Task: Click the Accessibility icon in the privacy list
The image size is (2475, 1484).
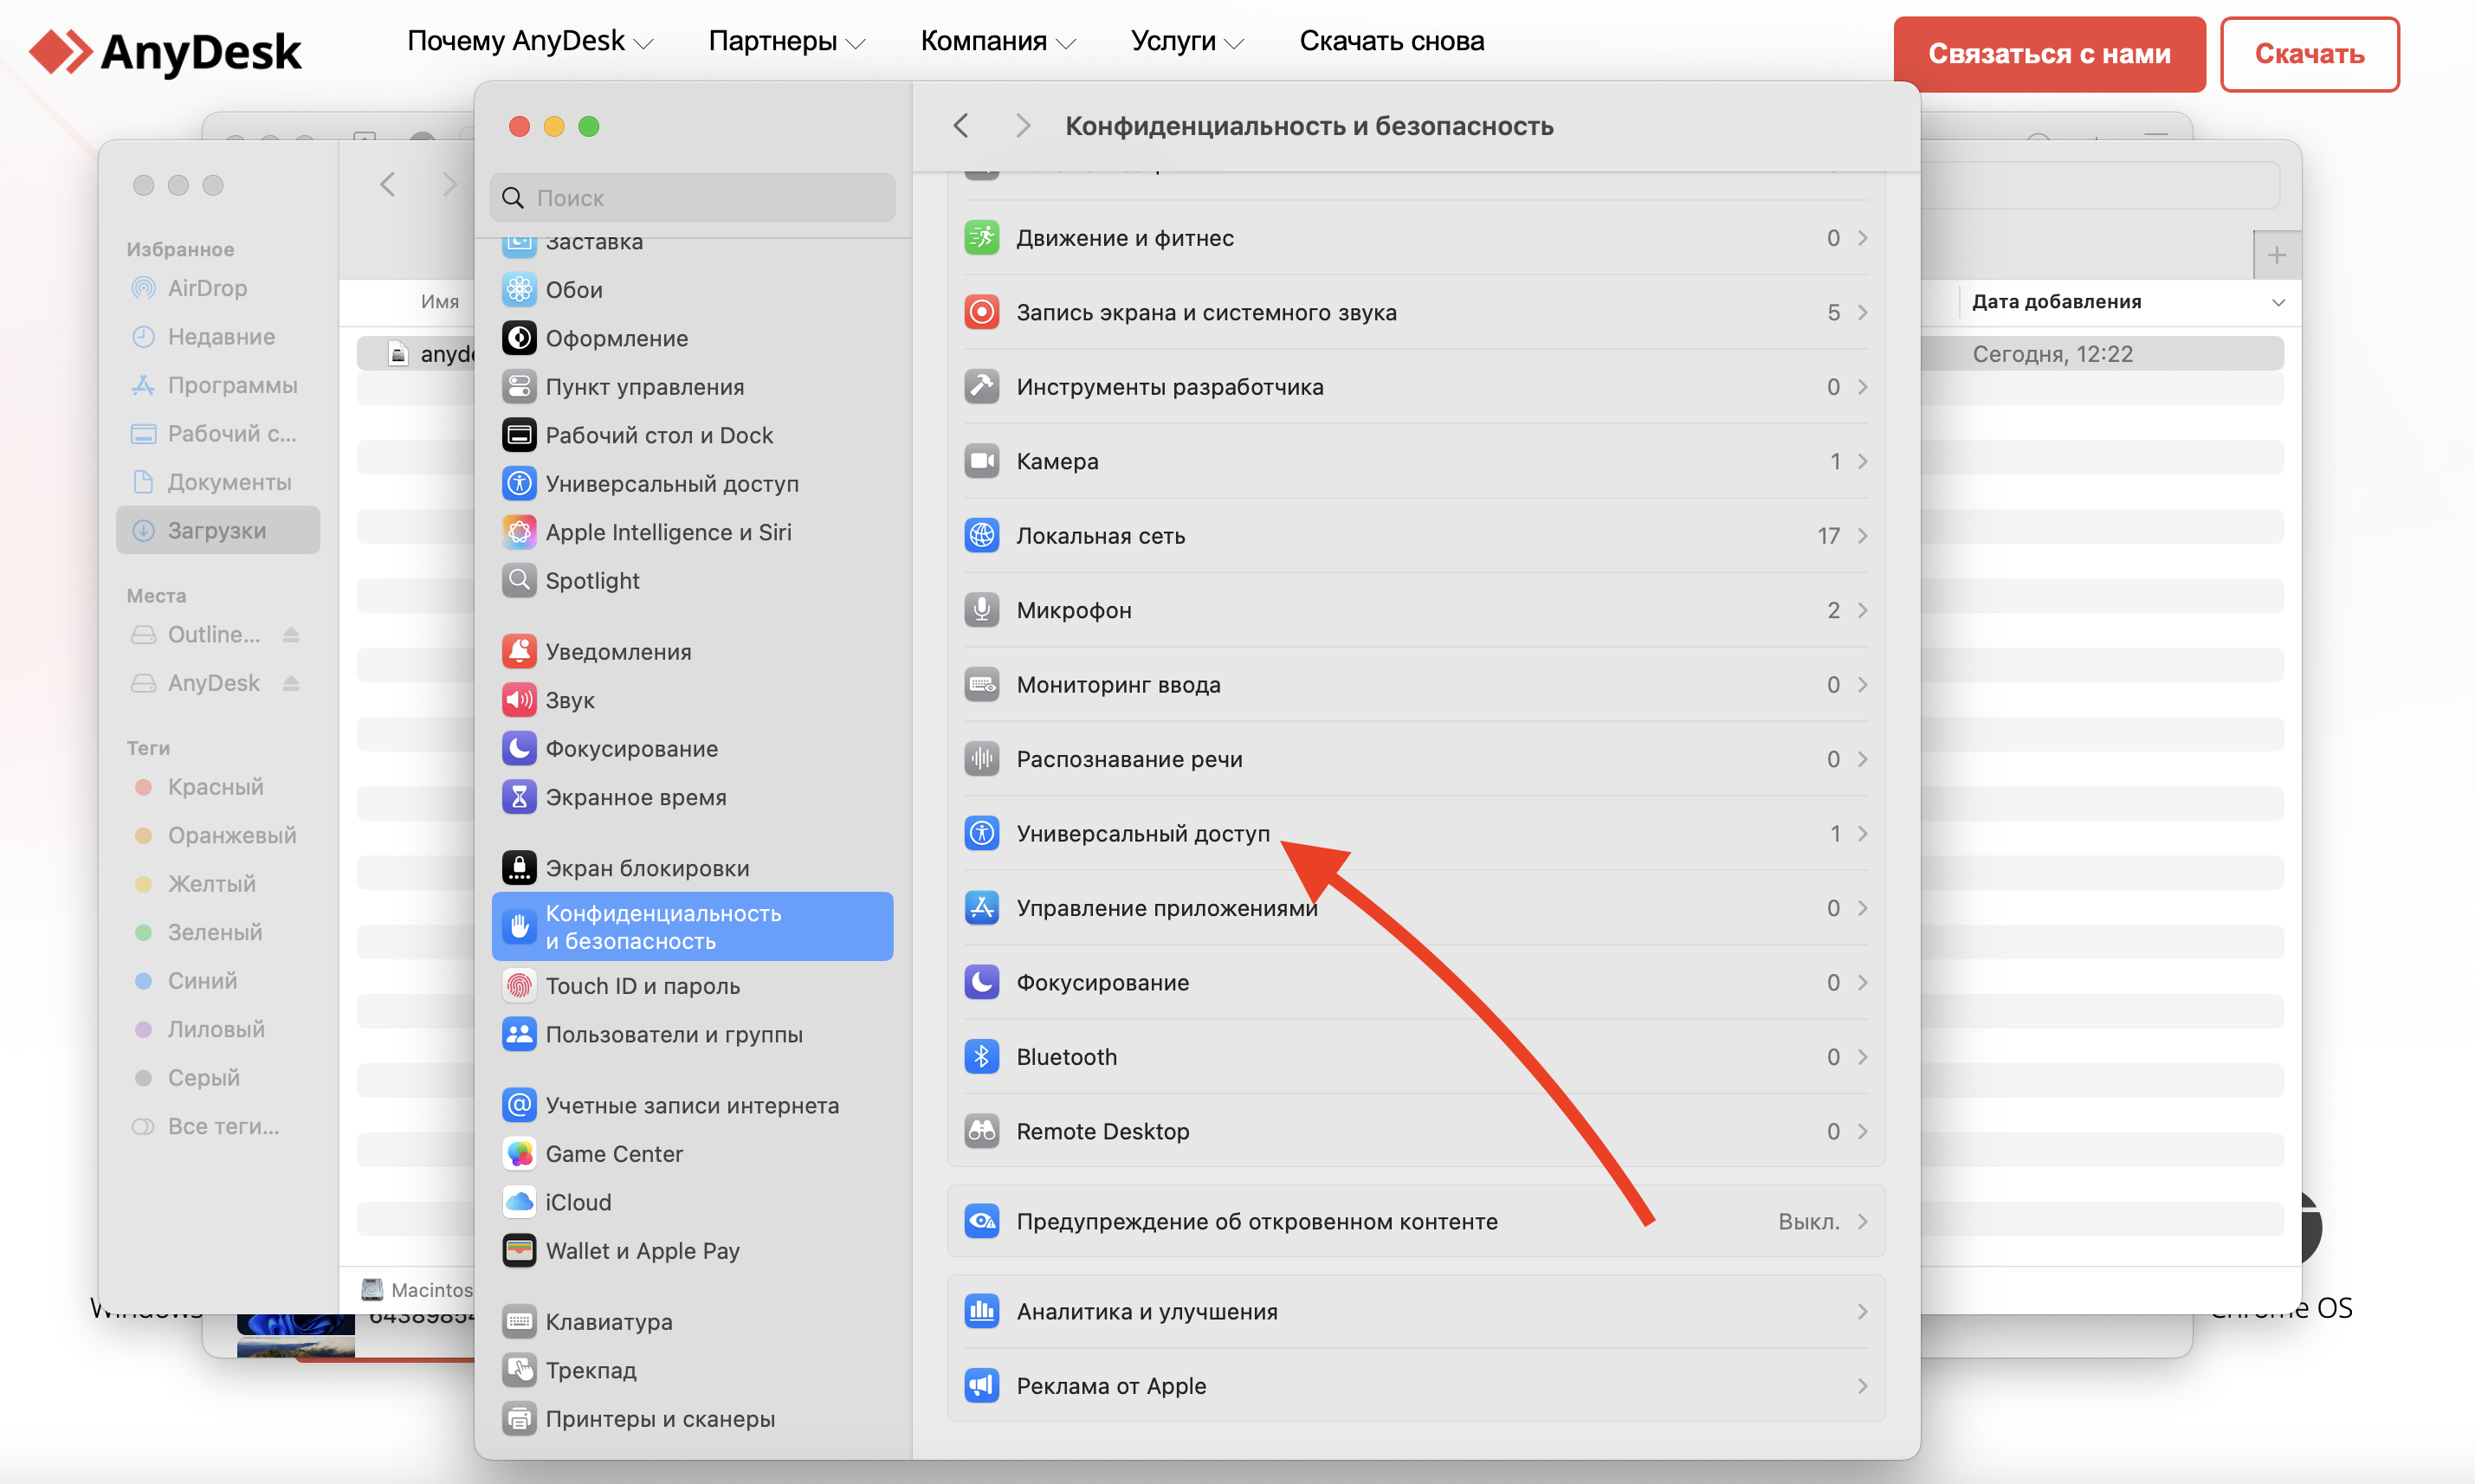Action: click(x=981, y=833)
